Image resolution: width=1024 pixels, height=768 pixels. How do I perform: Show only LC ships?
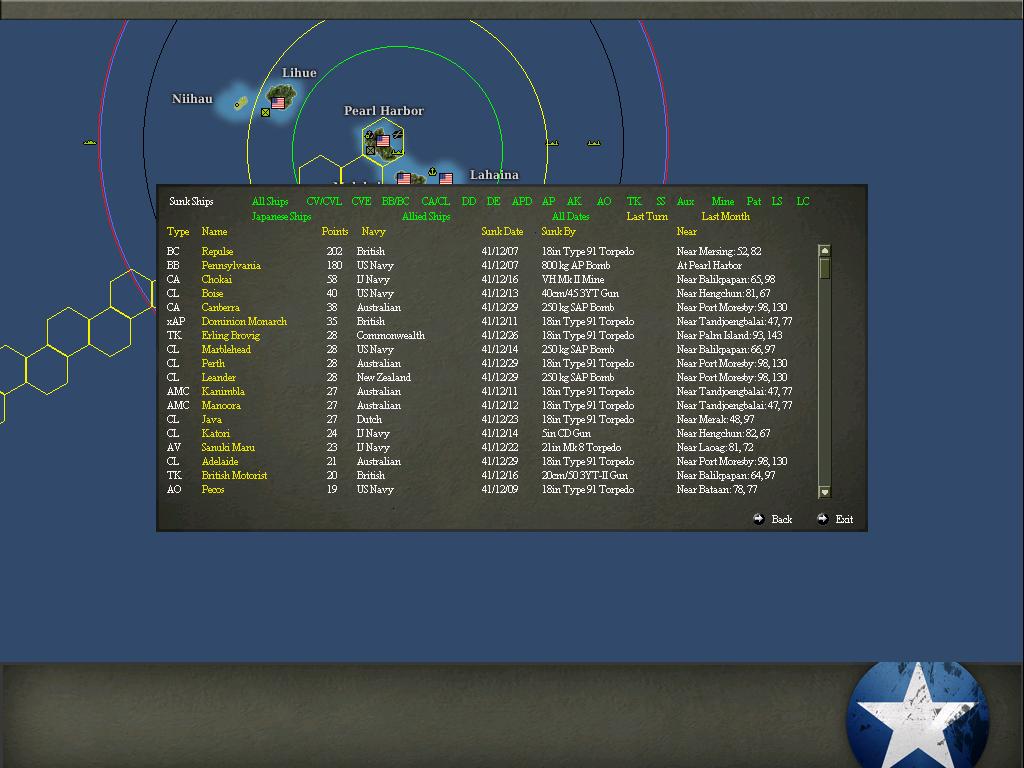[x=803, y=201]
